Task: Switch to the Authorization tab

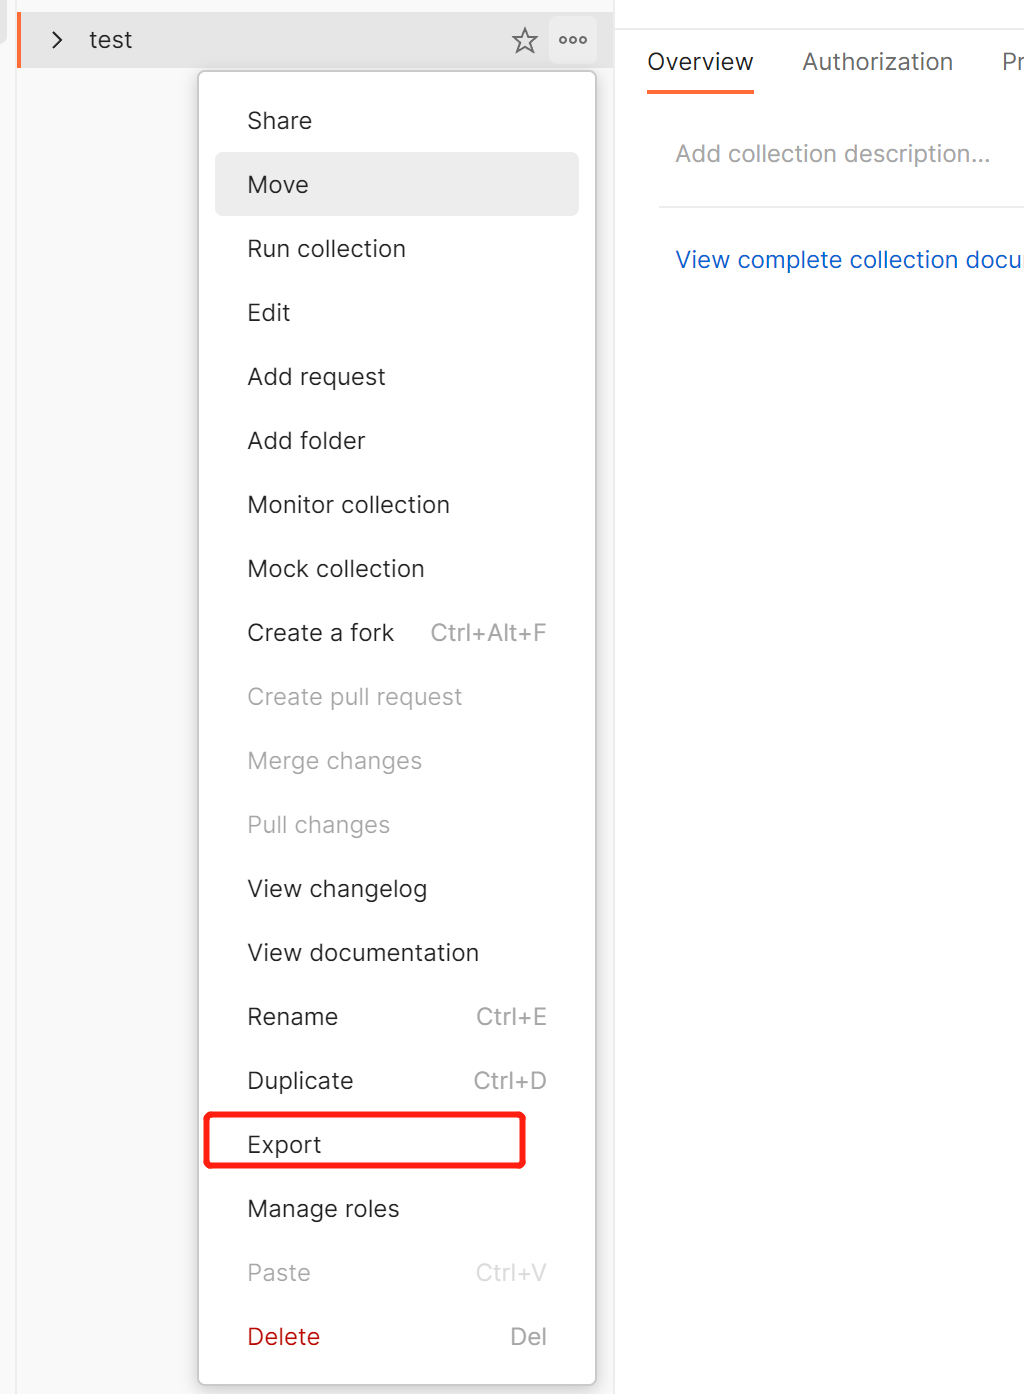Action: coord(877,62)
